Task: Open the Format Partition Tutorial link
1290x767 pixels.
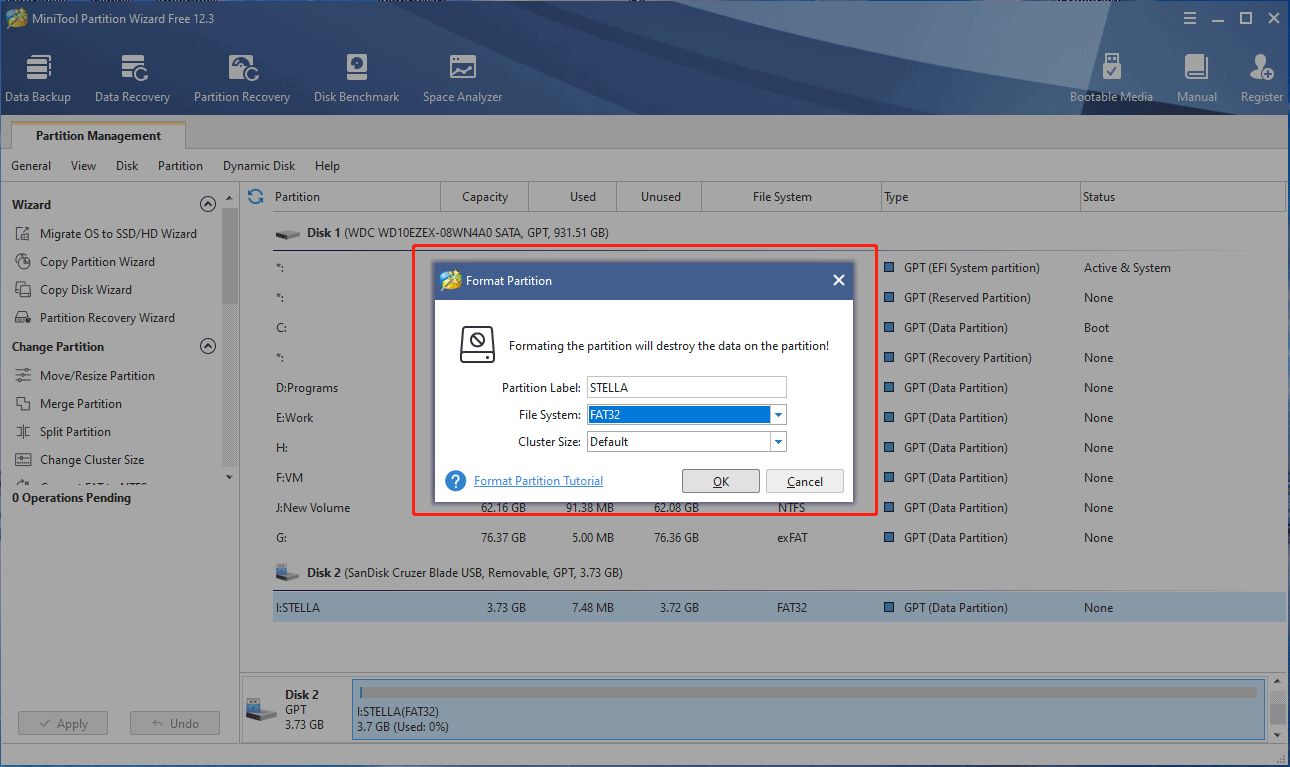Action: [538, 481]
